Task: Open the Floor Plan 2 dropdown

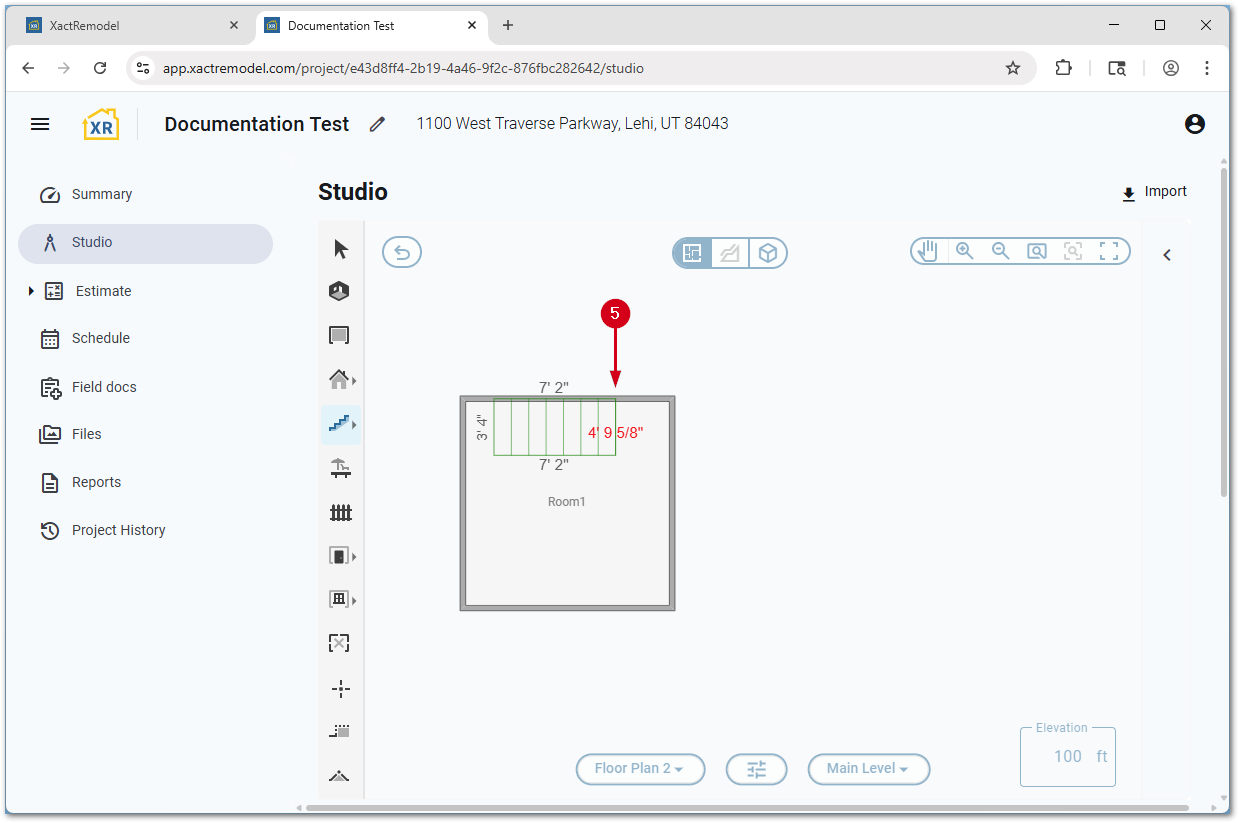Action: 640,769
